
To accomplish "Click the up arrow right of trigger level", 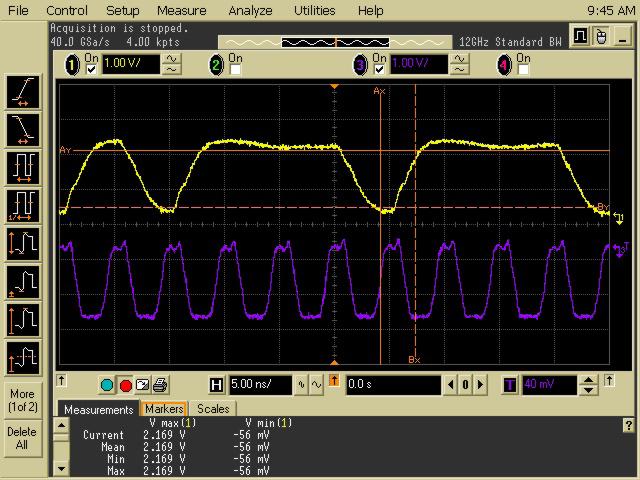I will point(609,381).
